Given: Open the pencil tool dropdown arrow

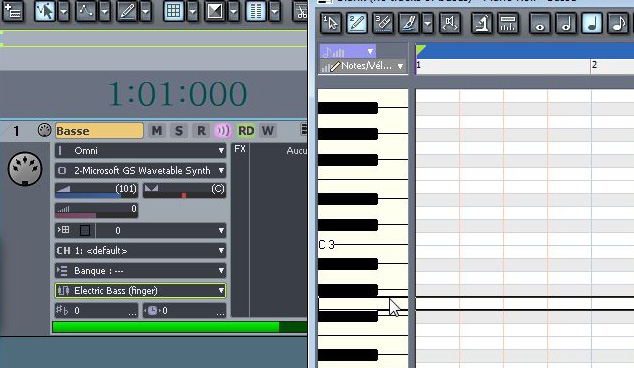Looking at the screenshot, I should (146, 11).
